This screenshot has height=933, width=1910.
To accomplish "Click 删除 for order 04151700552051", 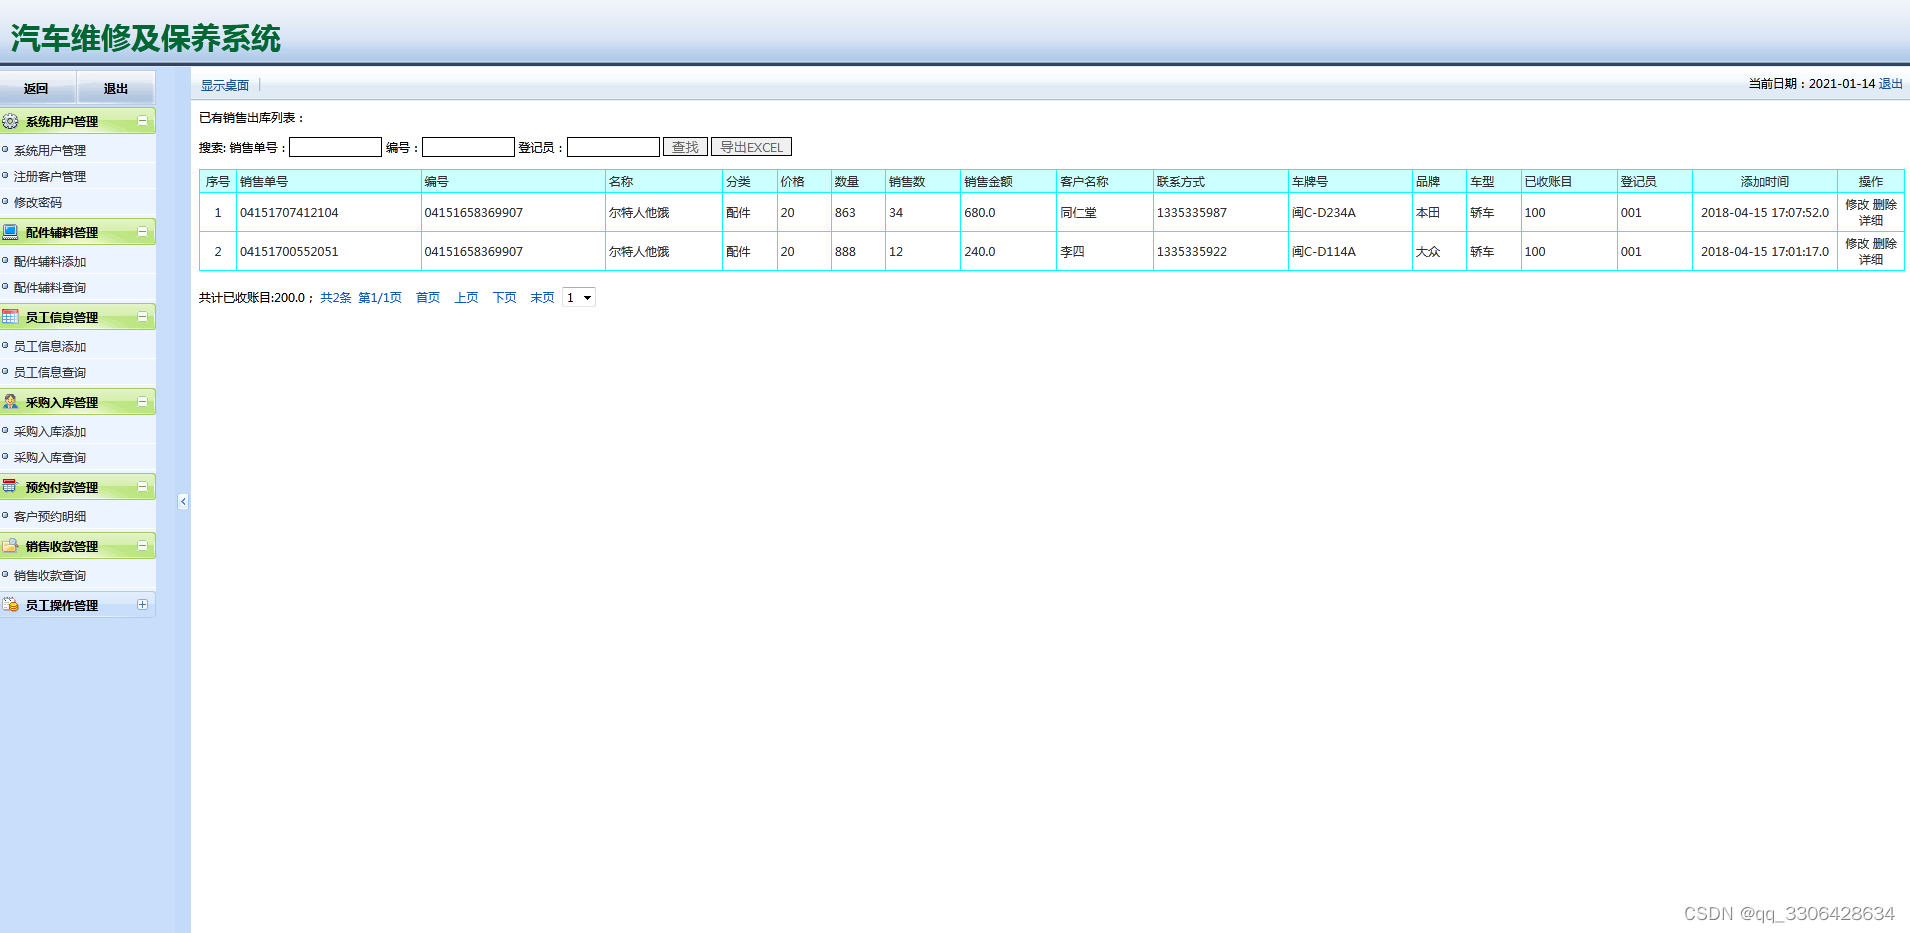I will click(x=1884, y=243).
